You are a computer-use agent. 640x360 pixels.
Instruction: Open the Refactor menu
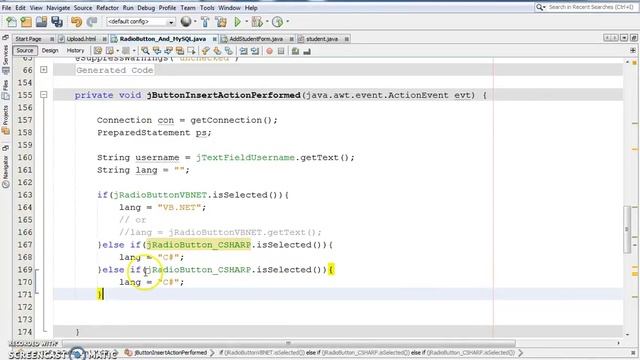click(x=107, y=8)
